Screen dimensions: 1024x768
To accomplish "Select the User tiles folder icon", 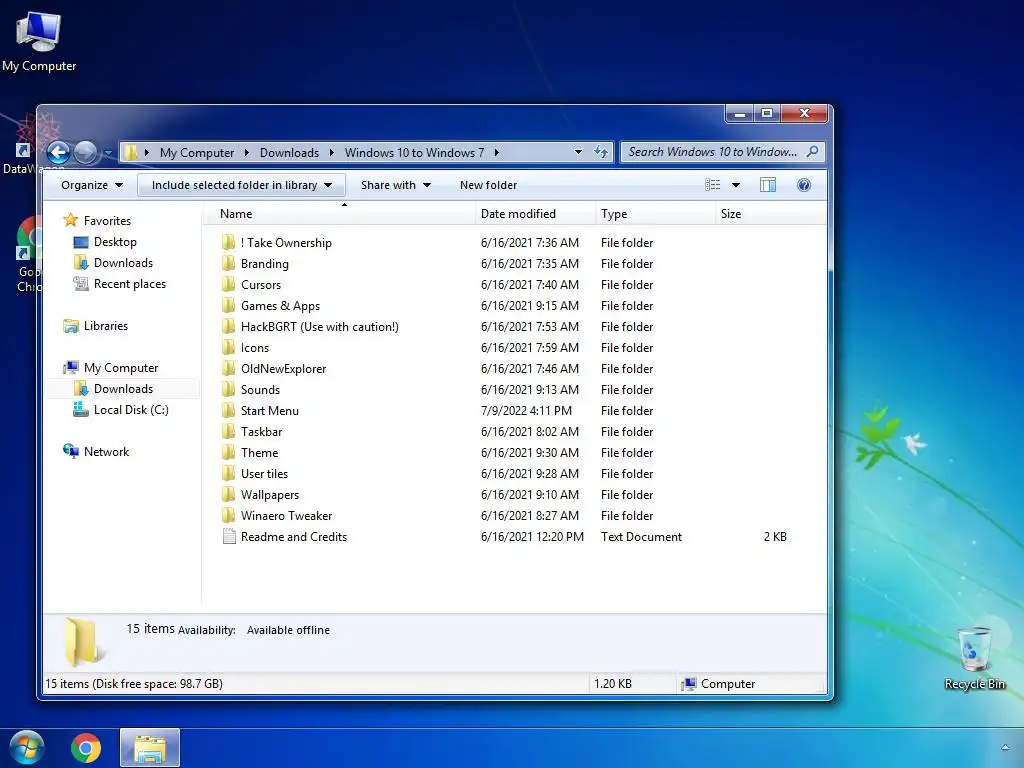I will click(x=228, y=473).
